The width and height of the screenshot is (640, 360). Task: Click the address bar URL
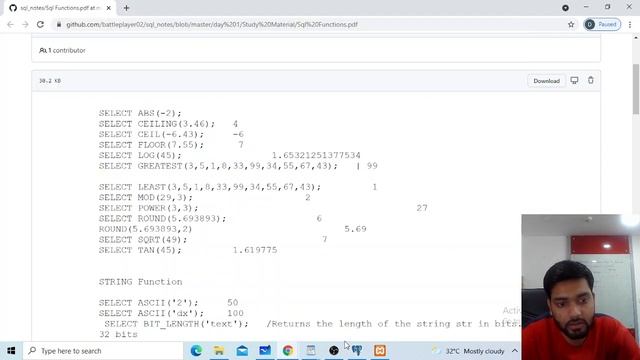tap(212, 24)
